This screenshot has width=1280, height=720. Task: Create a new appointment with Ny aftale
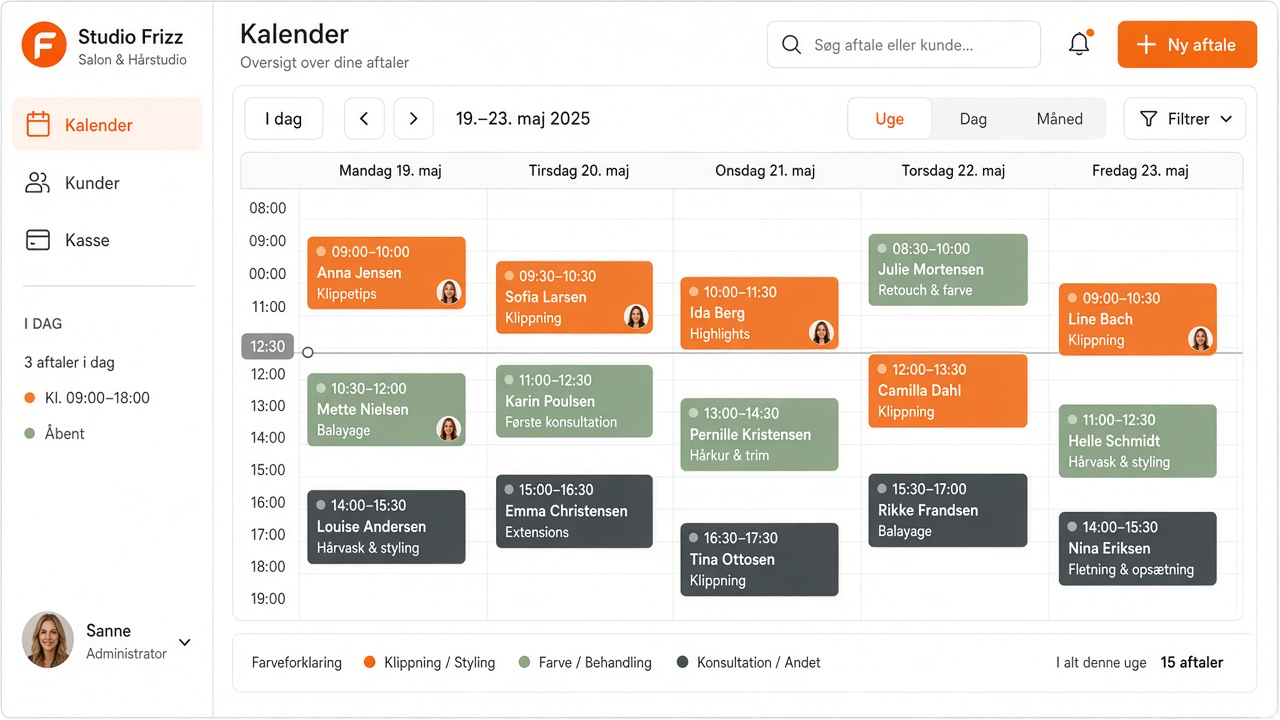point(1187,45)
